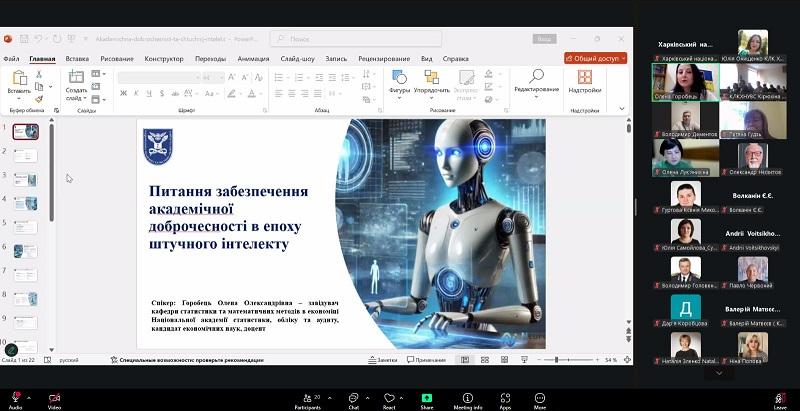Switch to the Вставка ribbon tab
The image size is (800, 411).
click(x=77, y=58)
